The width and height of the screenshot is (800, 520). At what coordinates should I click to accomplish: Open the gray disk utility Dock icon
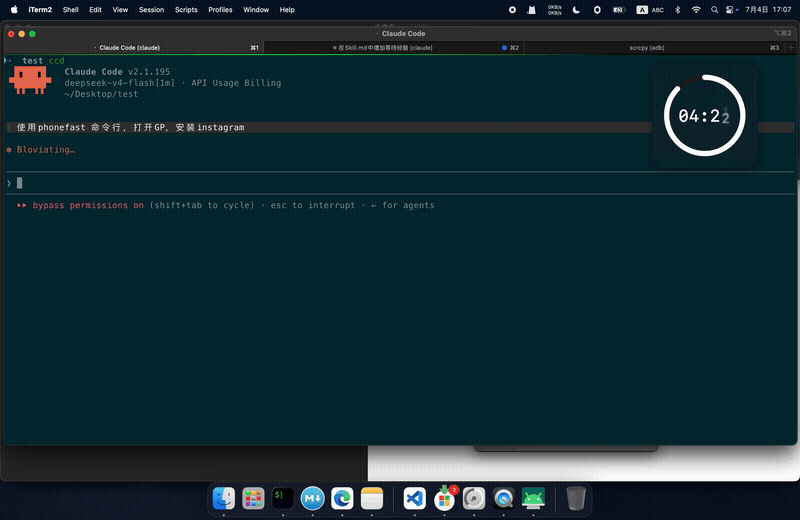[x=474, y=499]
